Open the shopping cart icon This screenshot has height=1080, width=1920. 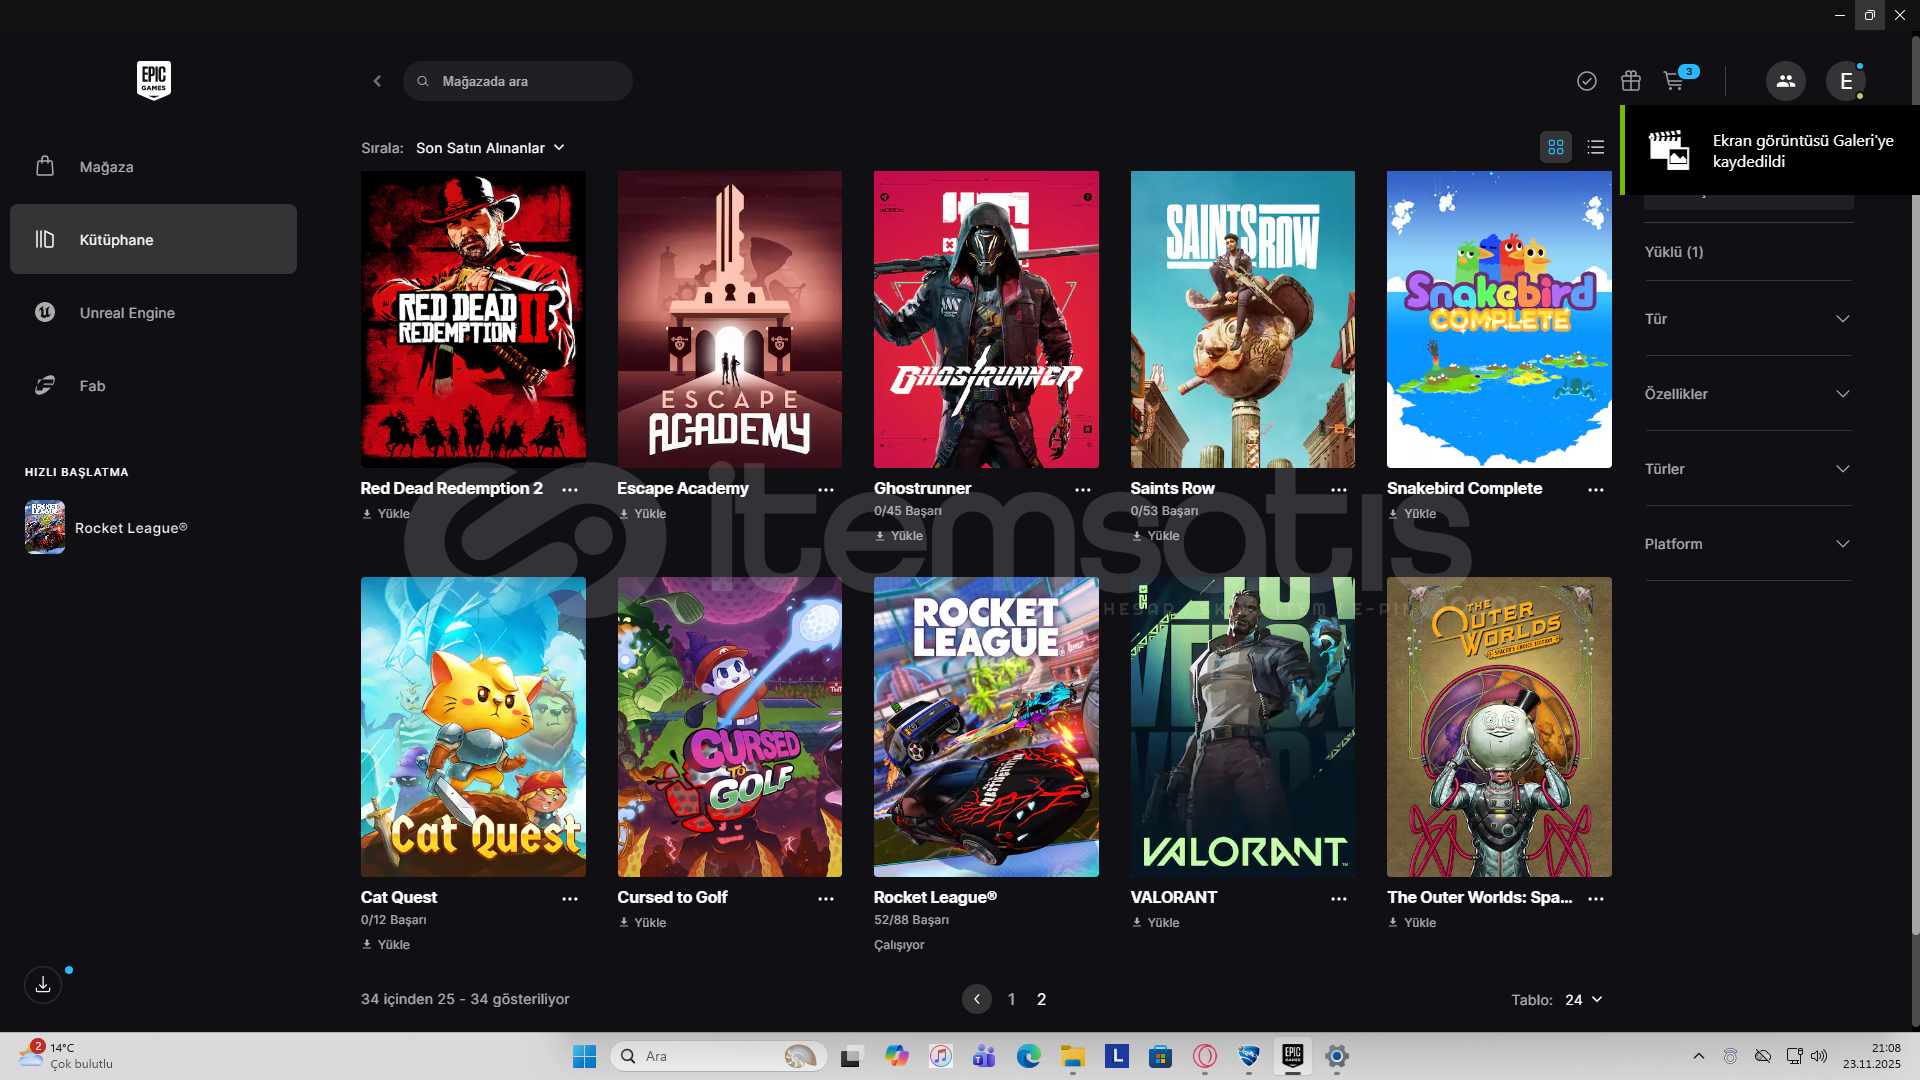click(x=1673, y=81)
